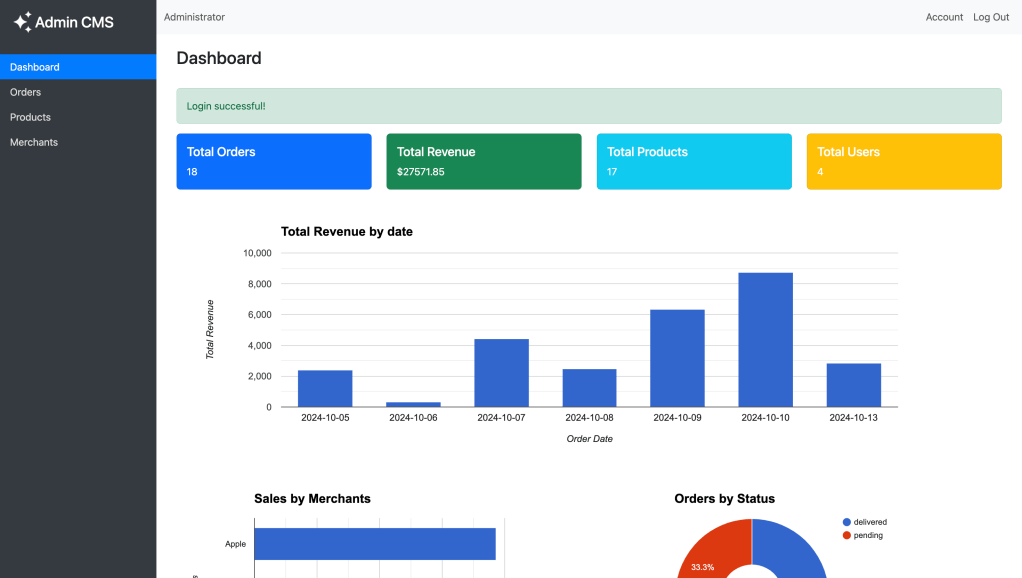
Task: Go to Orders in the sidebar
Action: 26,92
